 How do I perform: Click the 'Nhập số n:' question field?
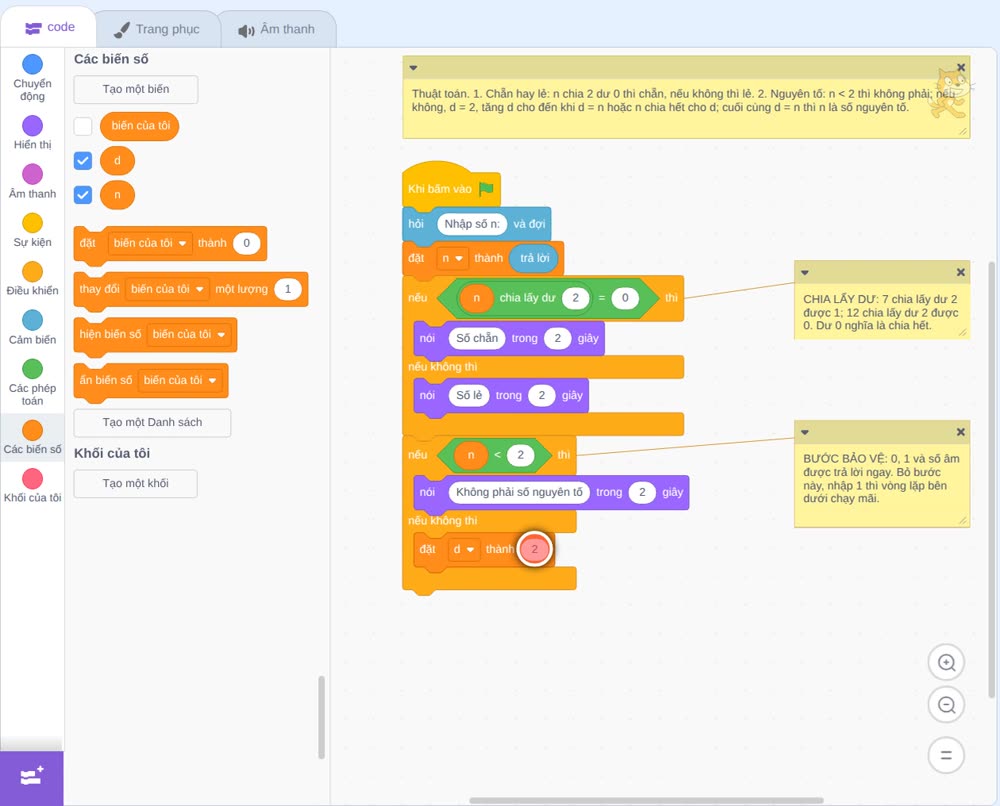click(472, 224)
